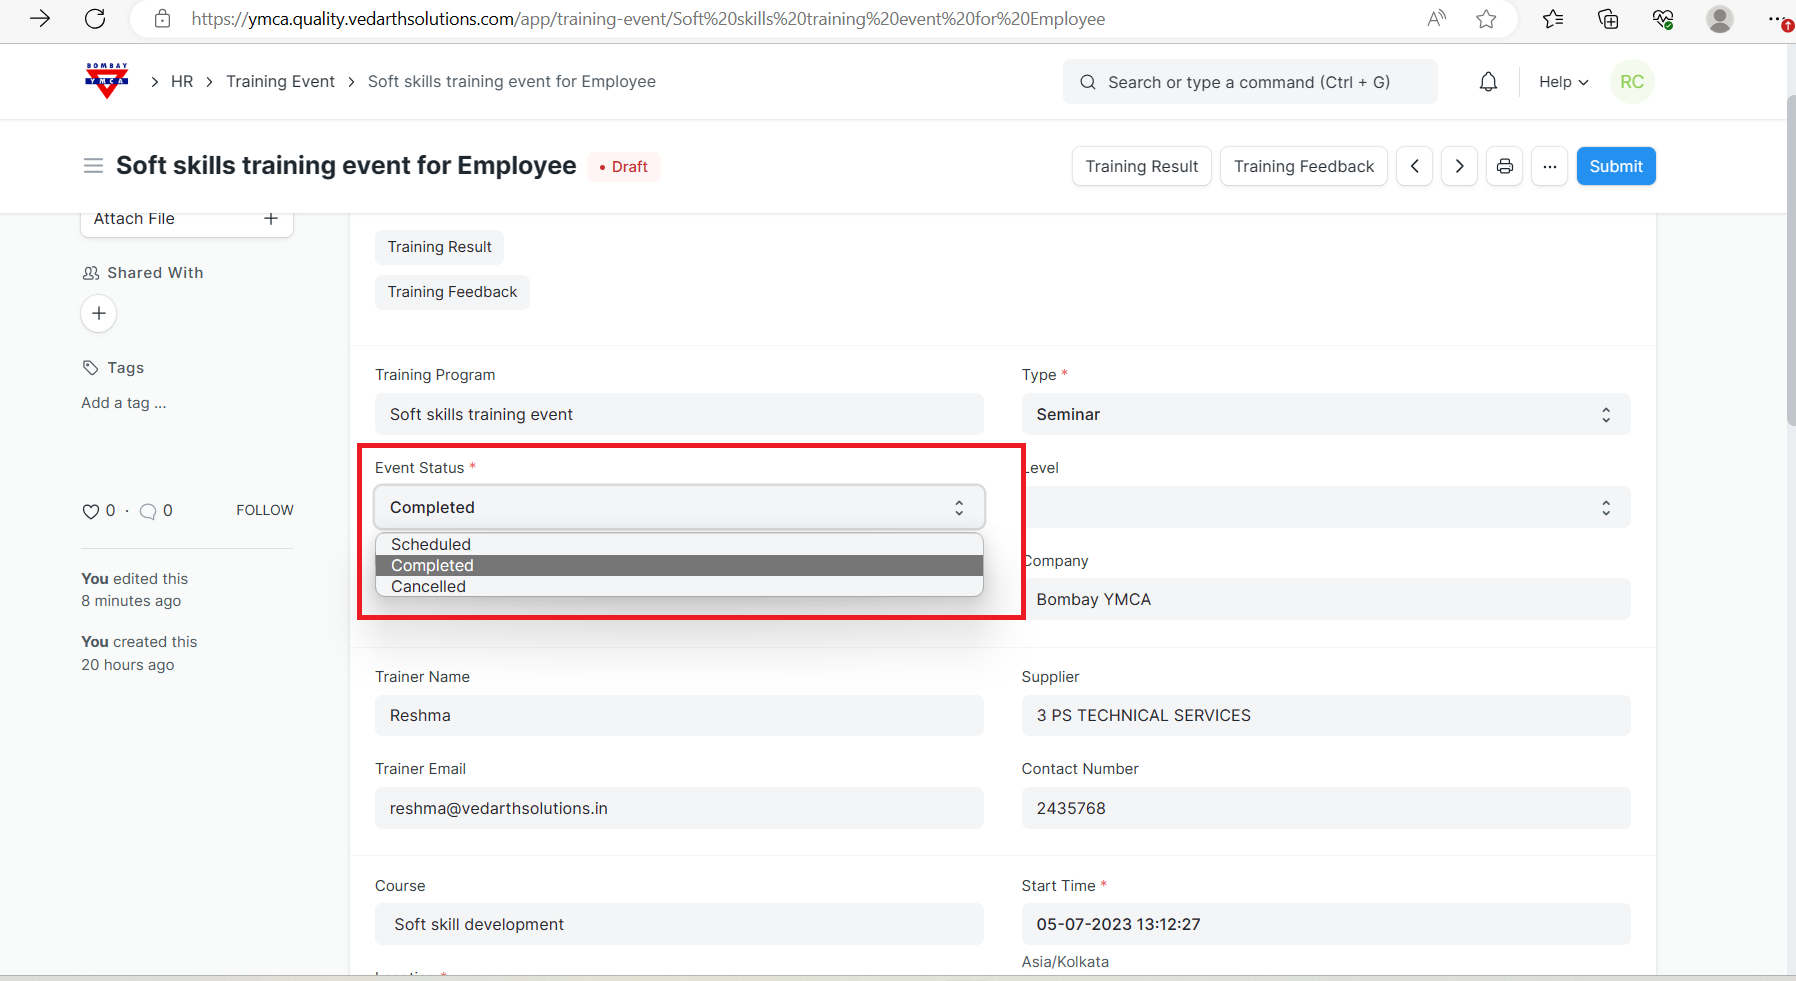Open the three-dots more actions menu
This screenshot has width=1796, height=981.
tap(1549, 166)
